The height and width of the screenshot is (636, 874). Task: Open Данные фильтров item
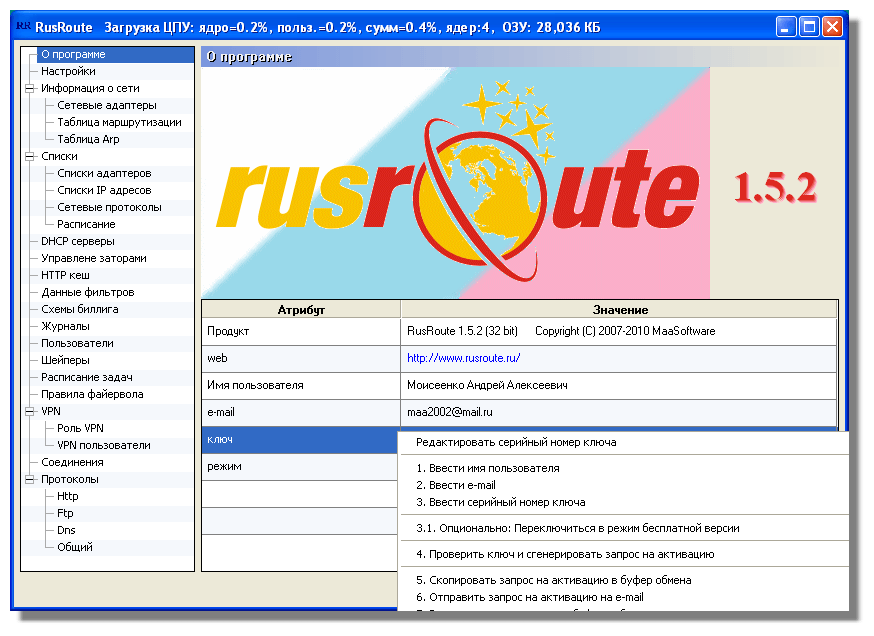coord(88,292)
